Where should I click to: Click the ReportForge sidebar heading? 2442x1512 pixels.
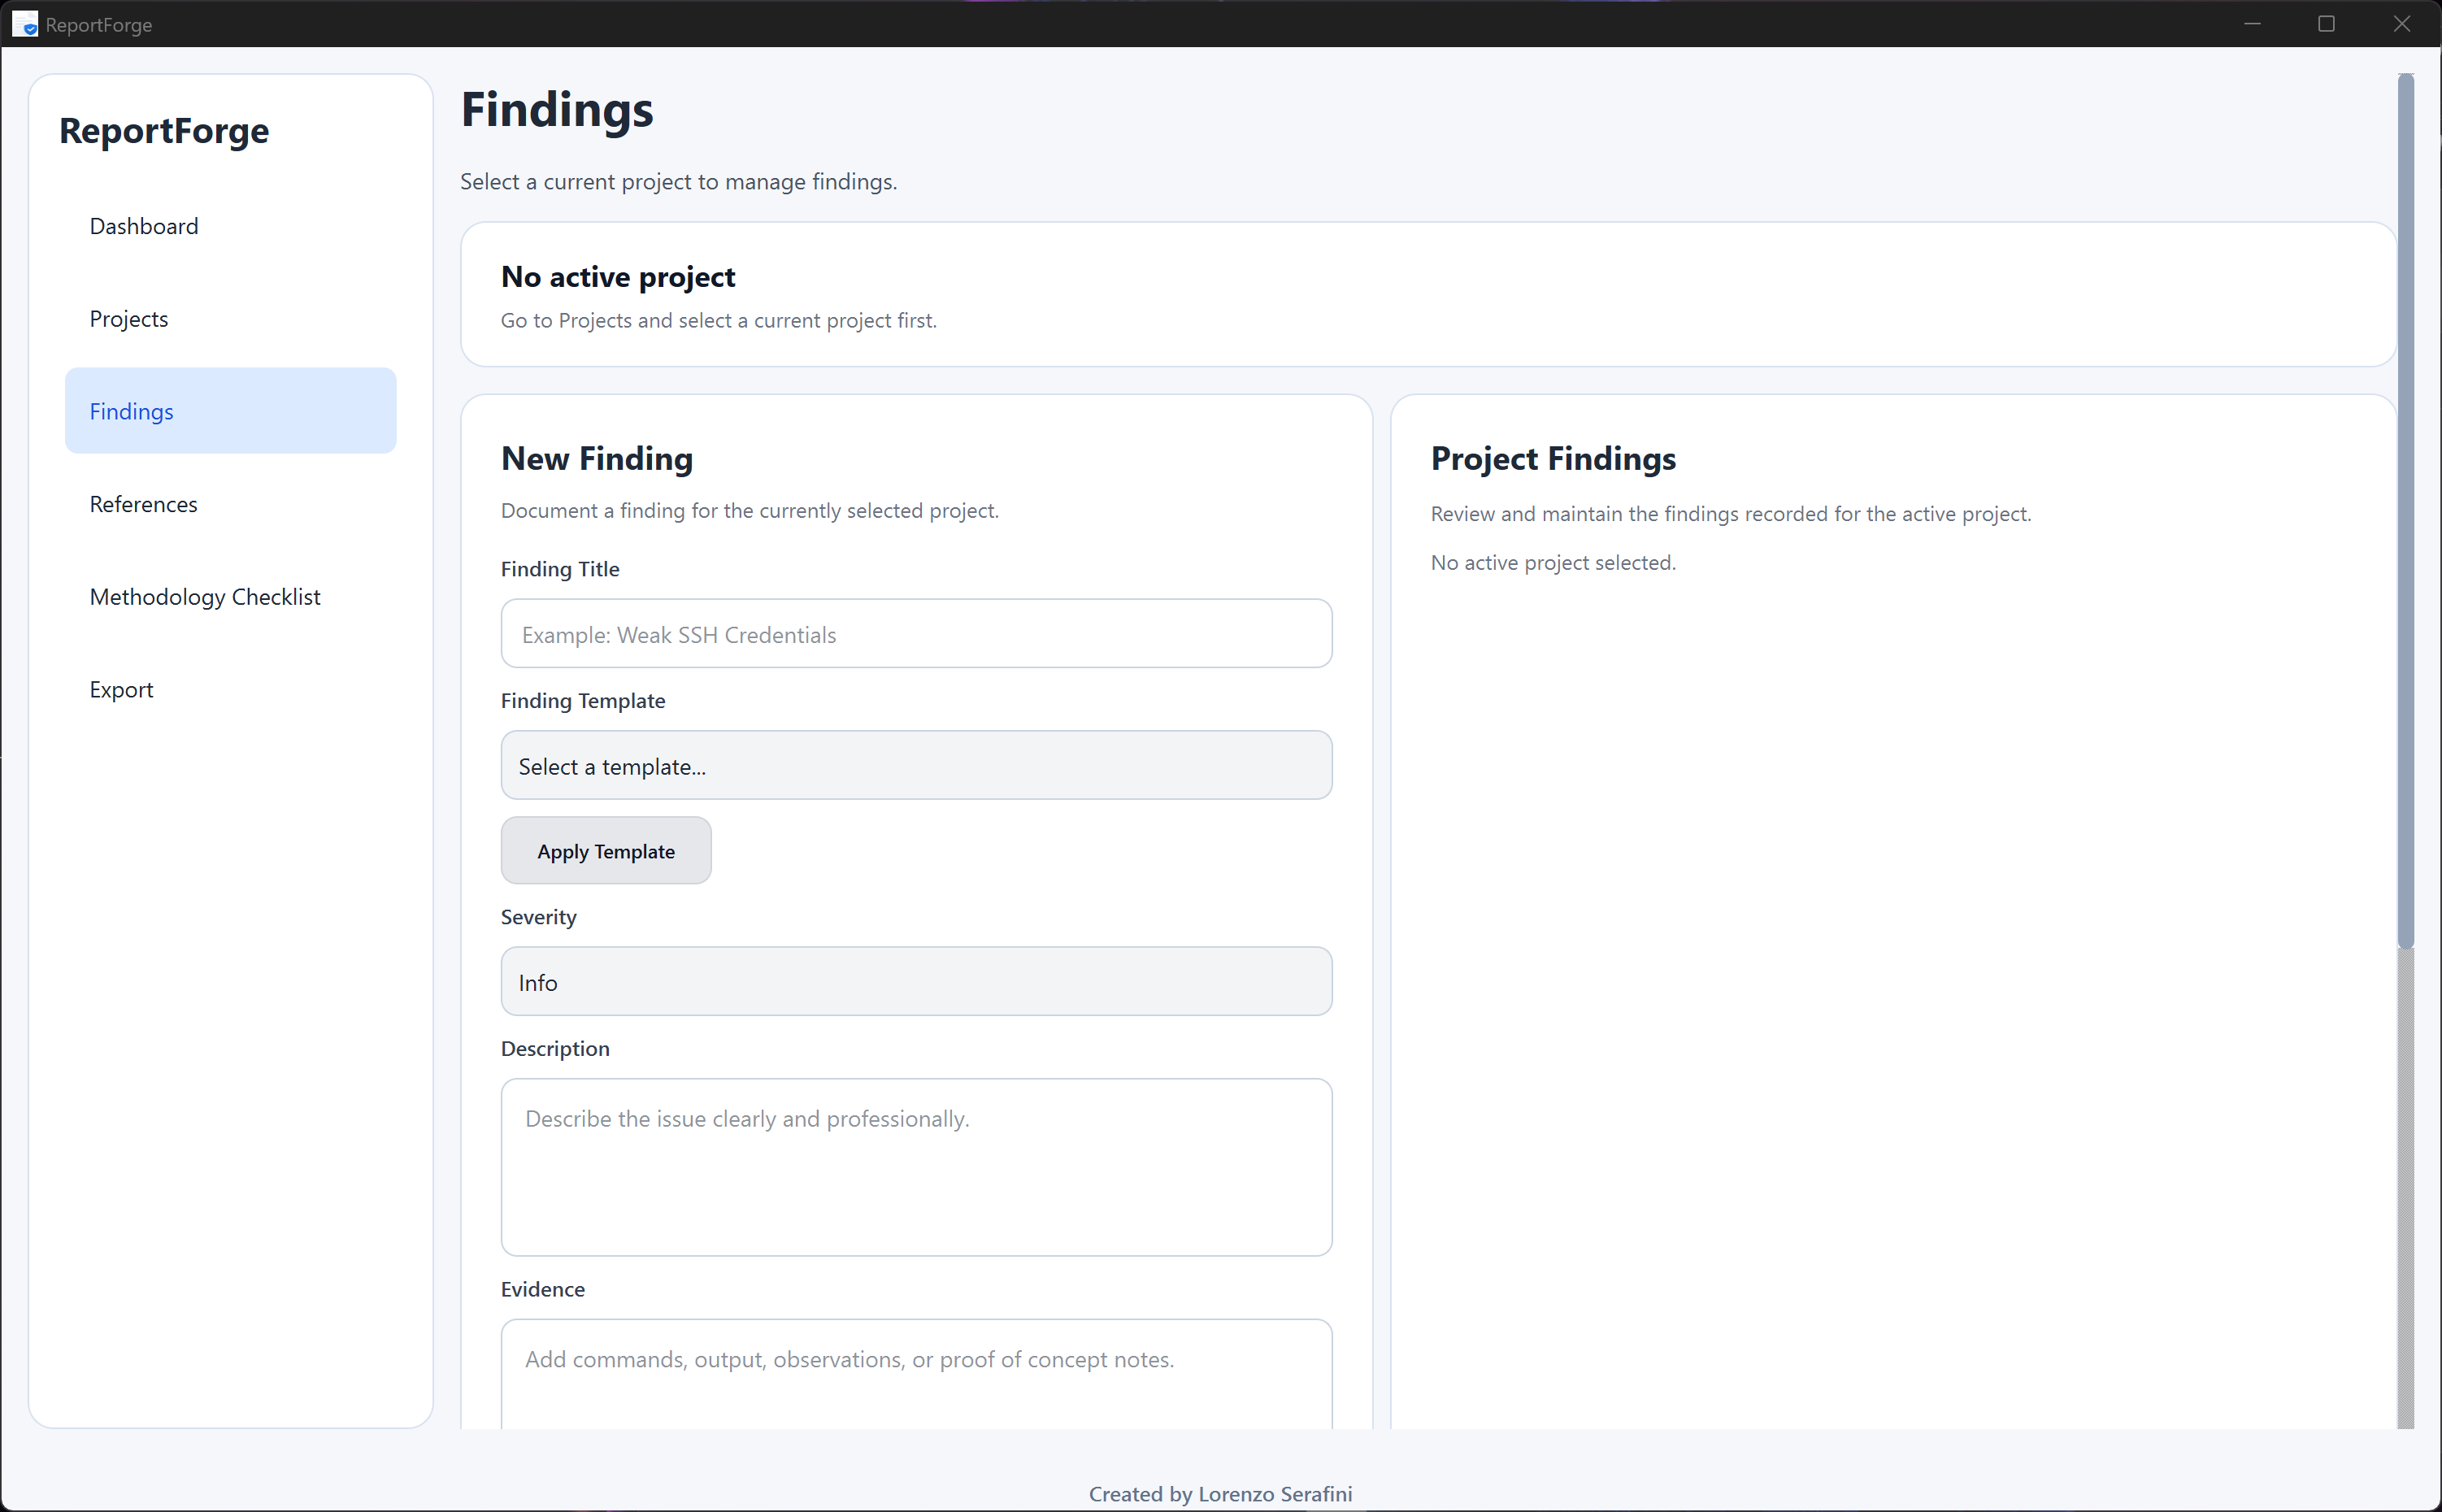coord(164,131)
